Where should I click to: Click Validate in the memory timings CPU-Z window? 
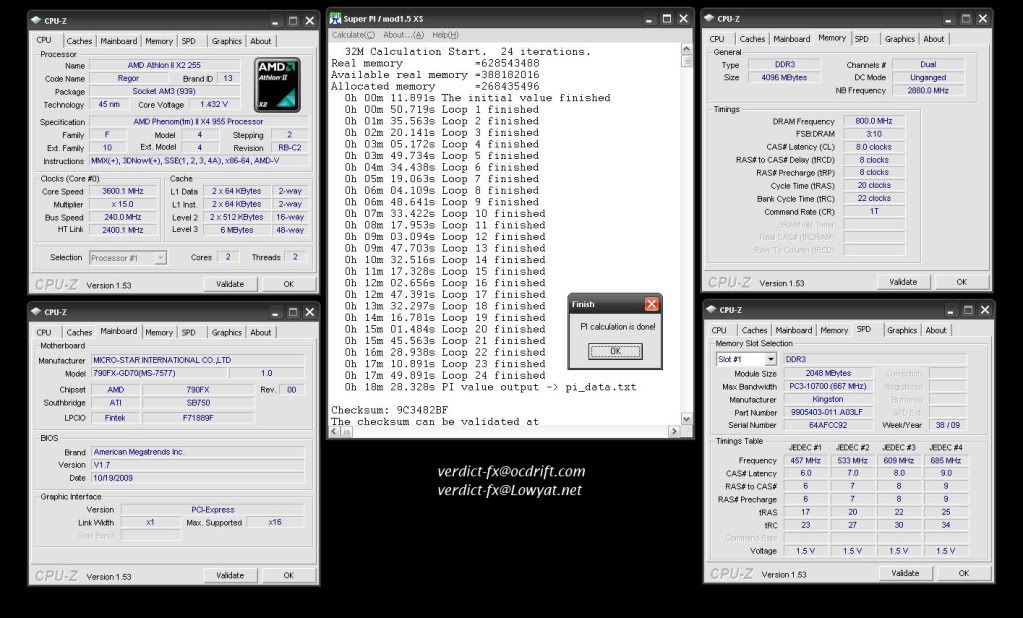[902, 282]
